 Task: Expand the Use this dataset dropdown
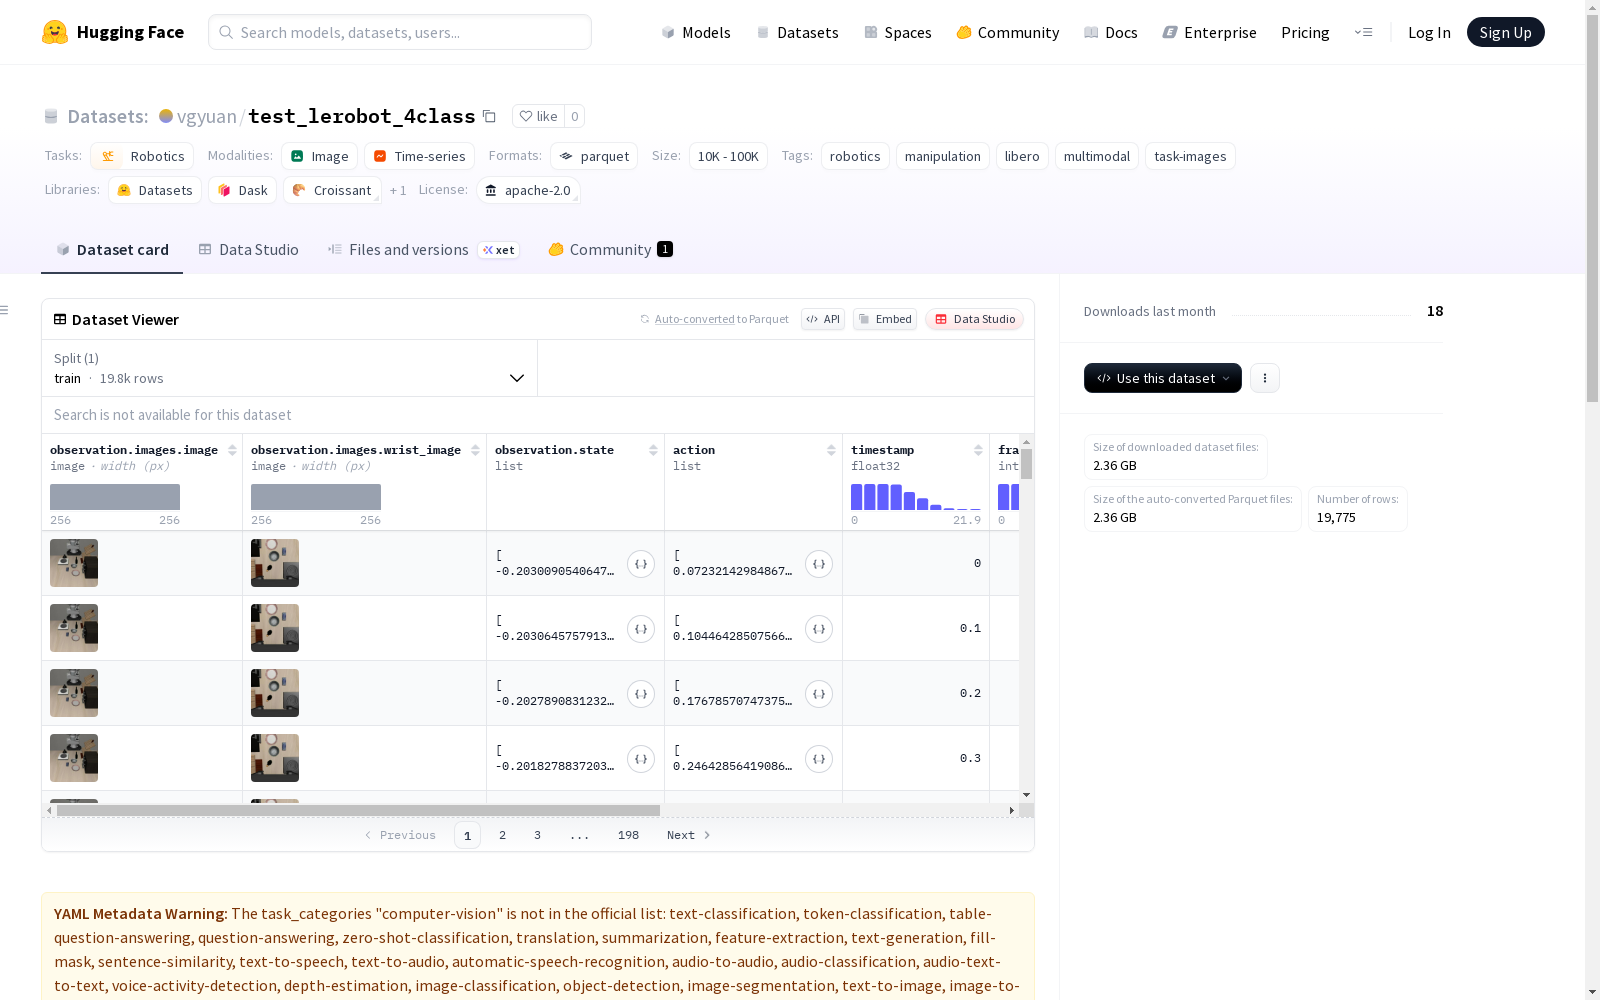1163,378
